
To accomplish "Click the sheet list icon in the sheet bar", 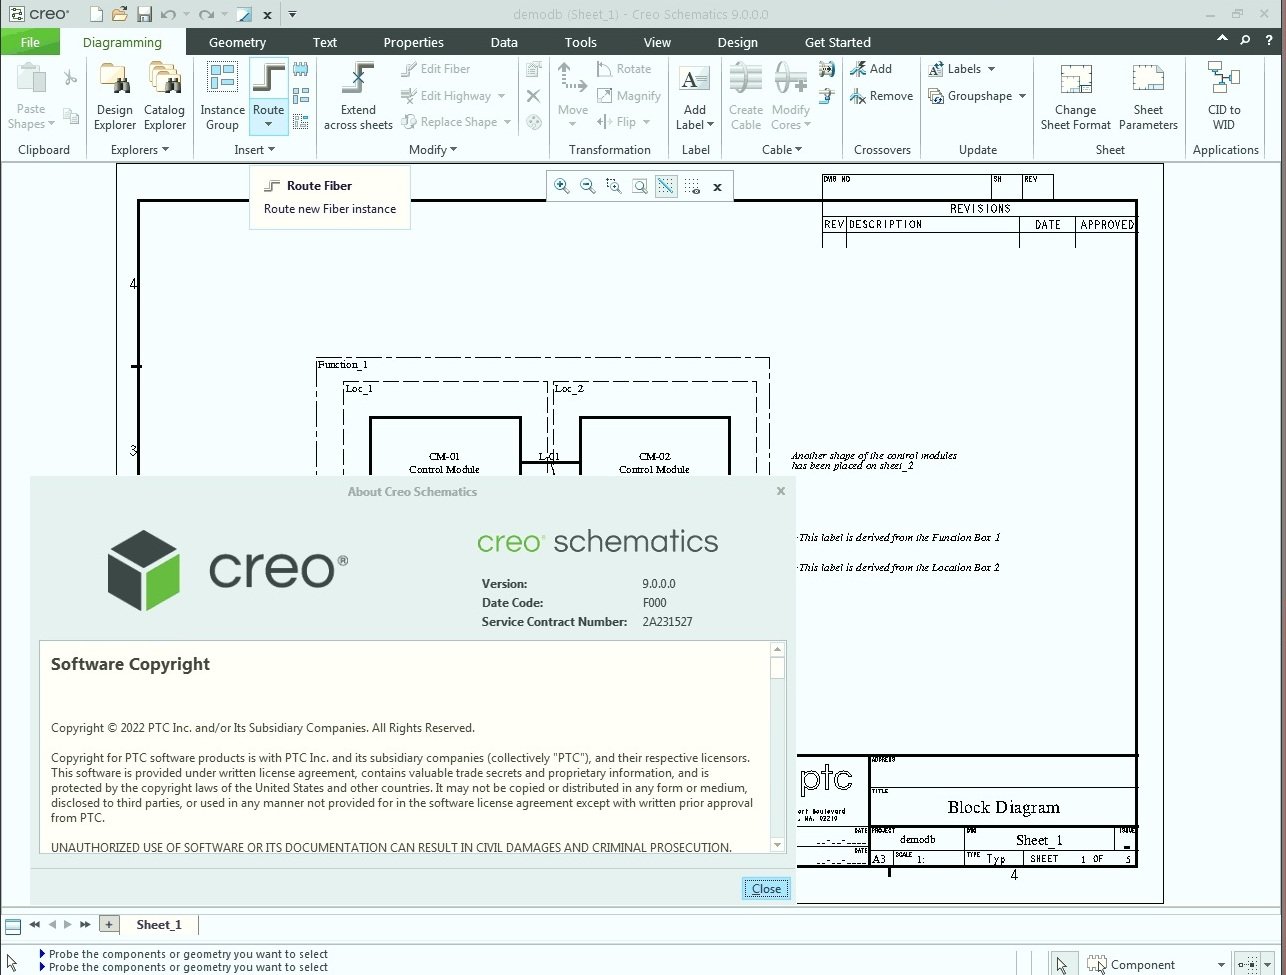I will point(12,925).
